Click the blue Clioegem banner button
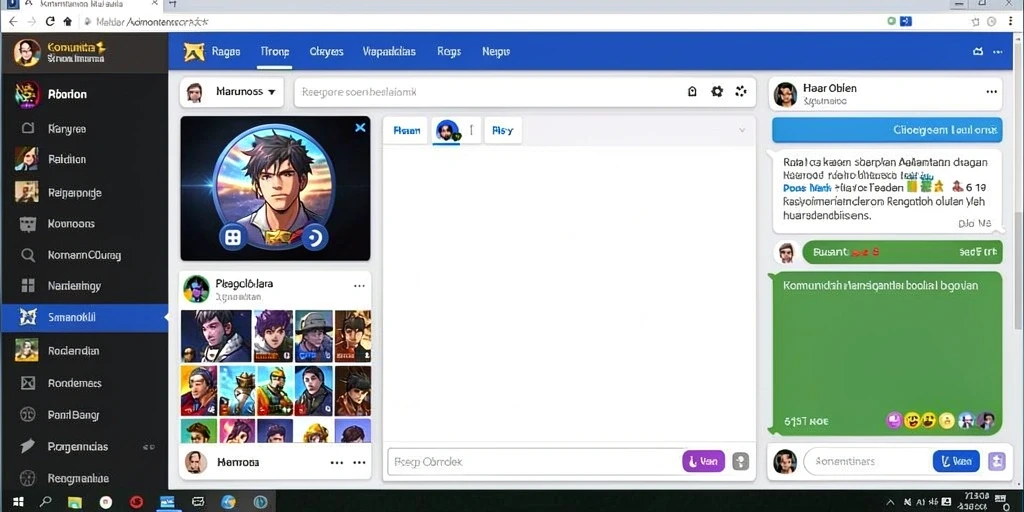Image resolution: width=1024 pixels, height=512 pixels. tap(887, 130)
